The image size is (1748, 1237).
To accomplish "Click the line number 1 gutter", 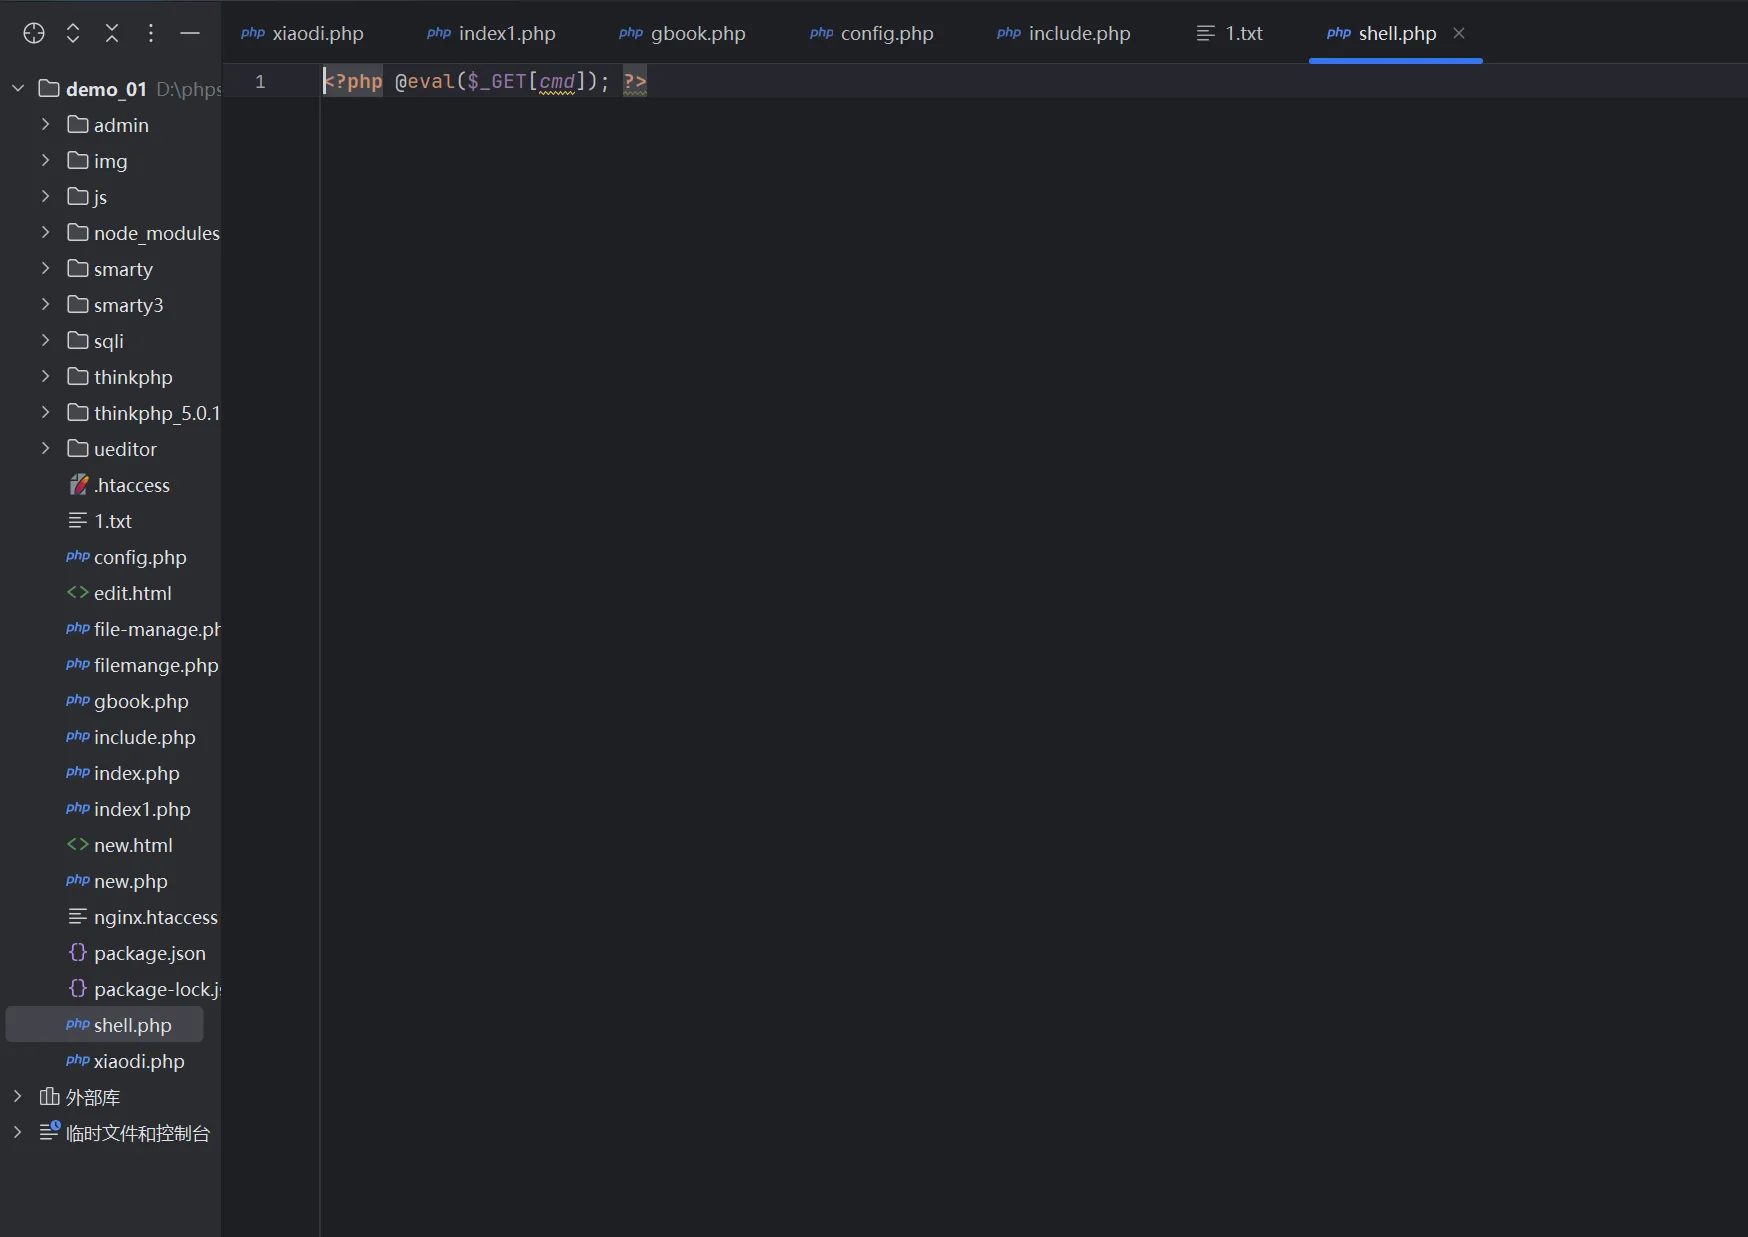I will 260,81.
